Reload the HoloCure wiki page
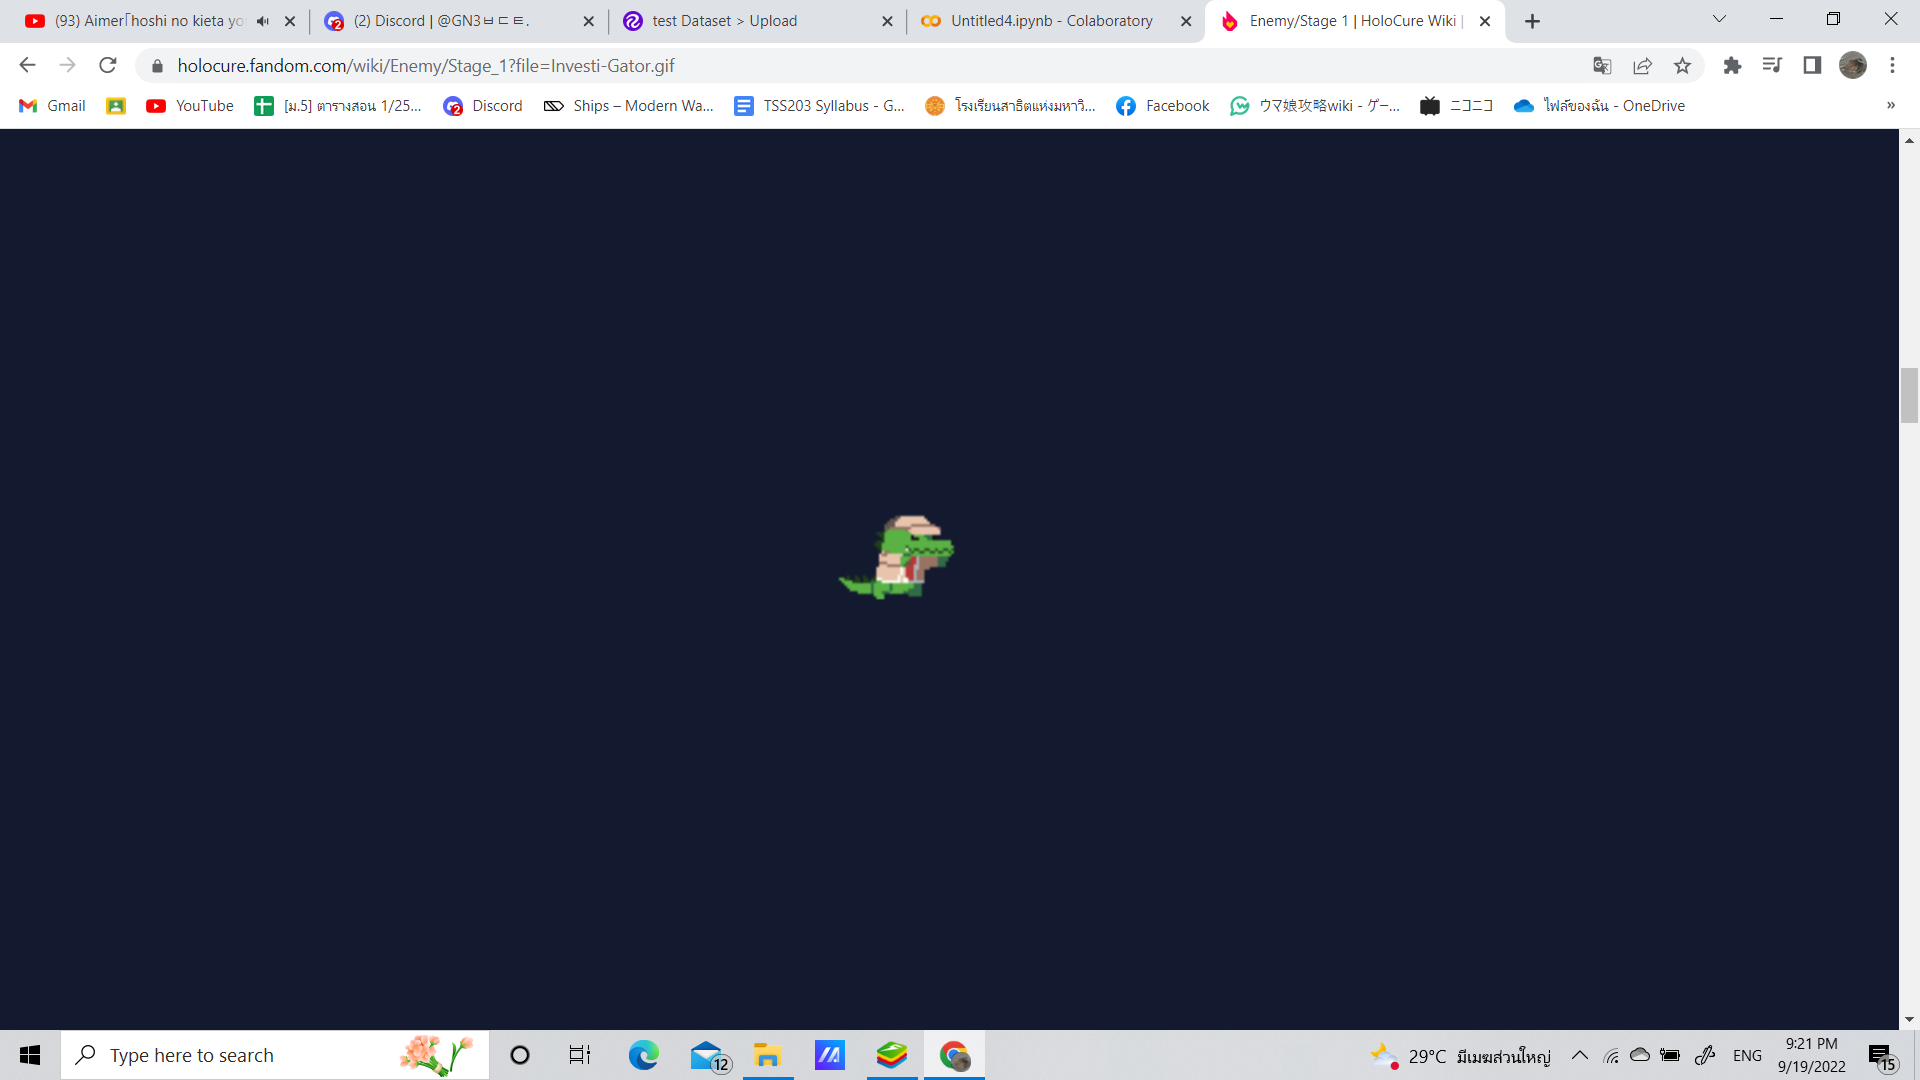 point(108,66)
